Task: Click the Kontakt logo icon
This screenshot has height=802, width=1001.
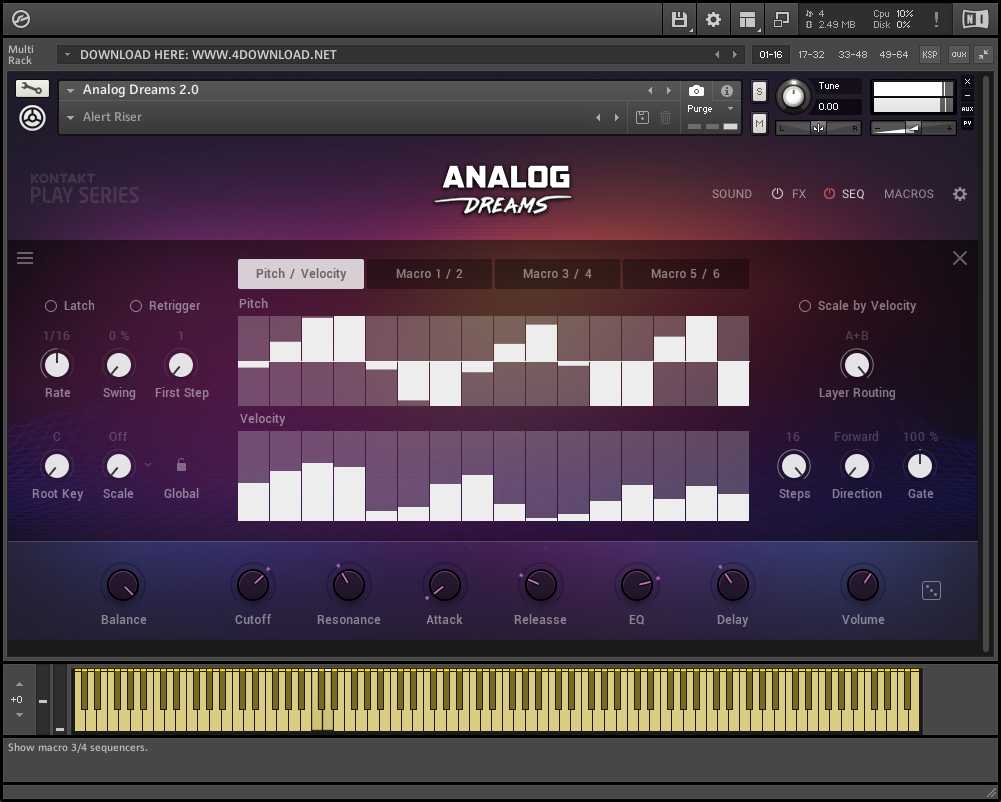Action: coord(20,19)
